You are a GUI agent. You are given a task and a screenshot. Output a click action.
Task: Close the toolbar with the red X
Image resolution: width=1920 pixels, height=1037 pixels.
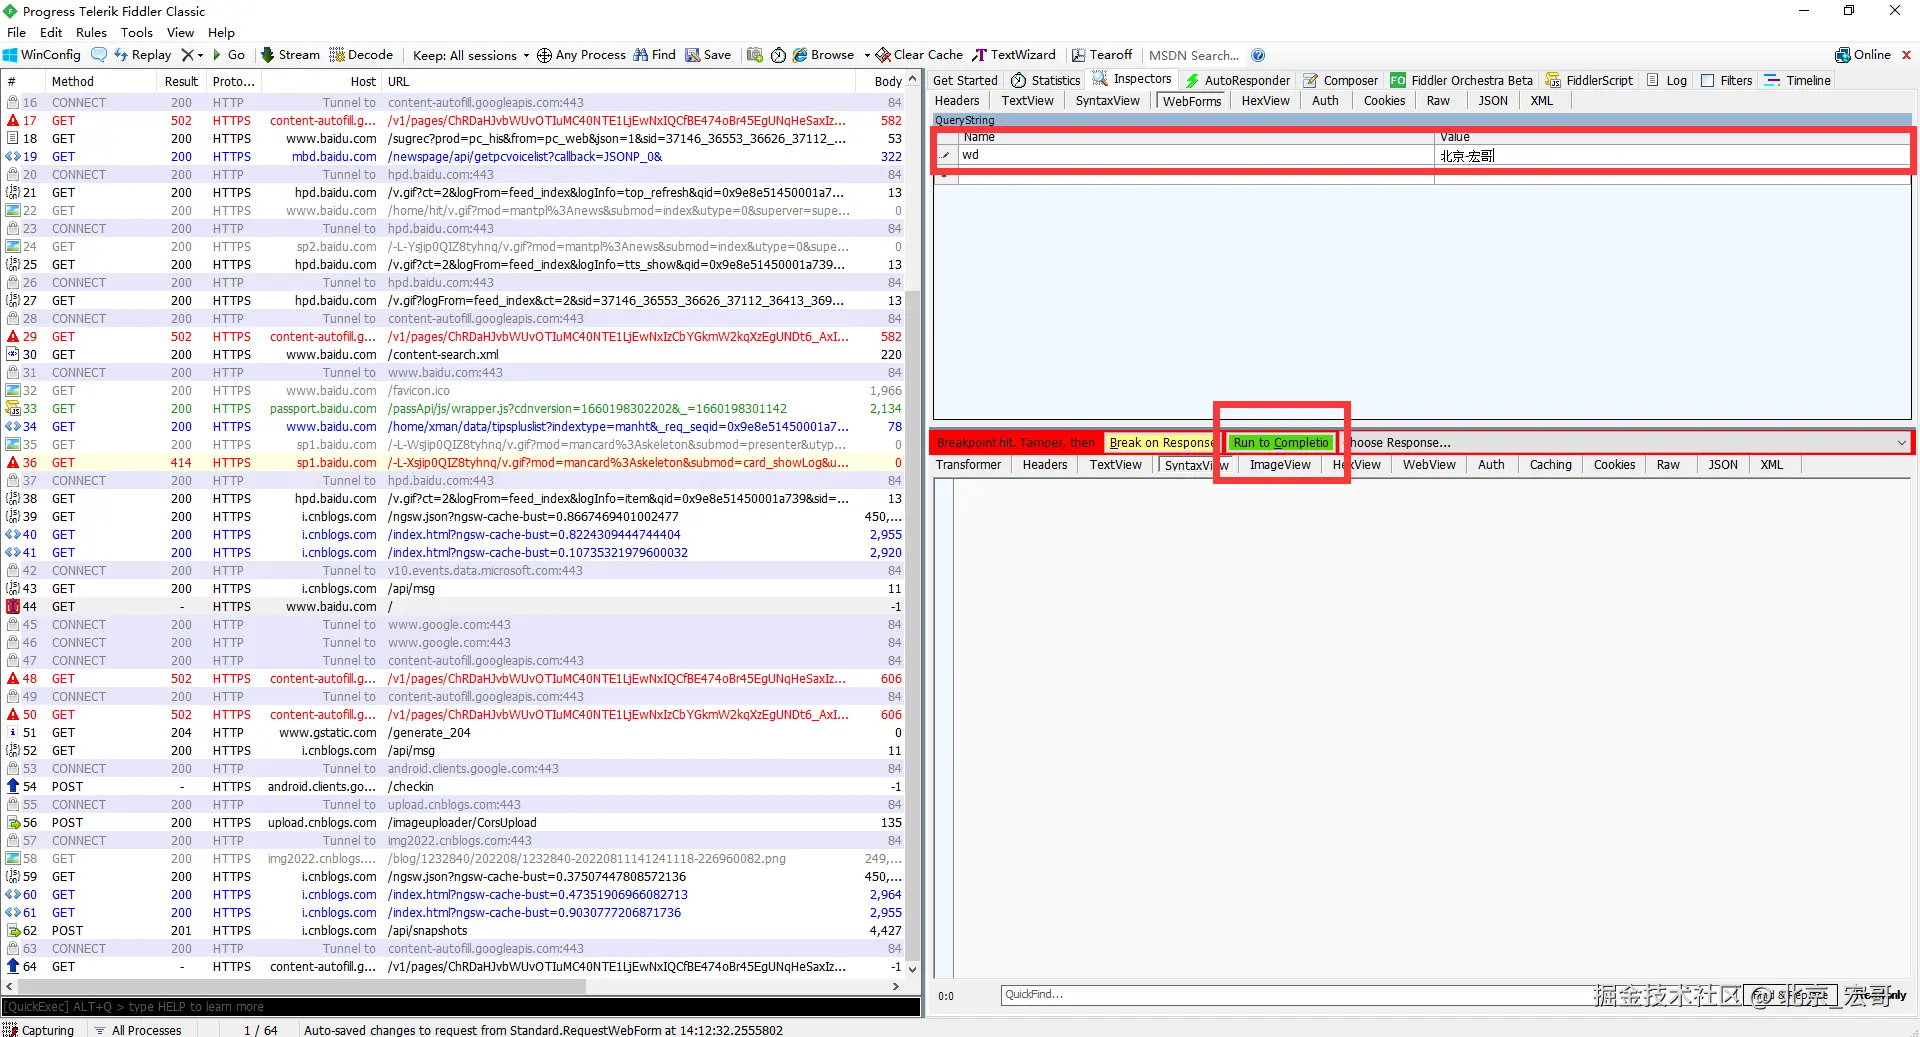pos(1906,55)
